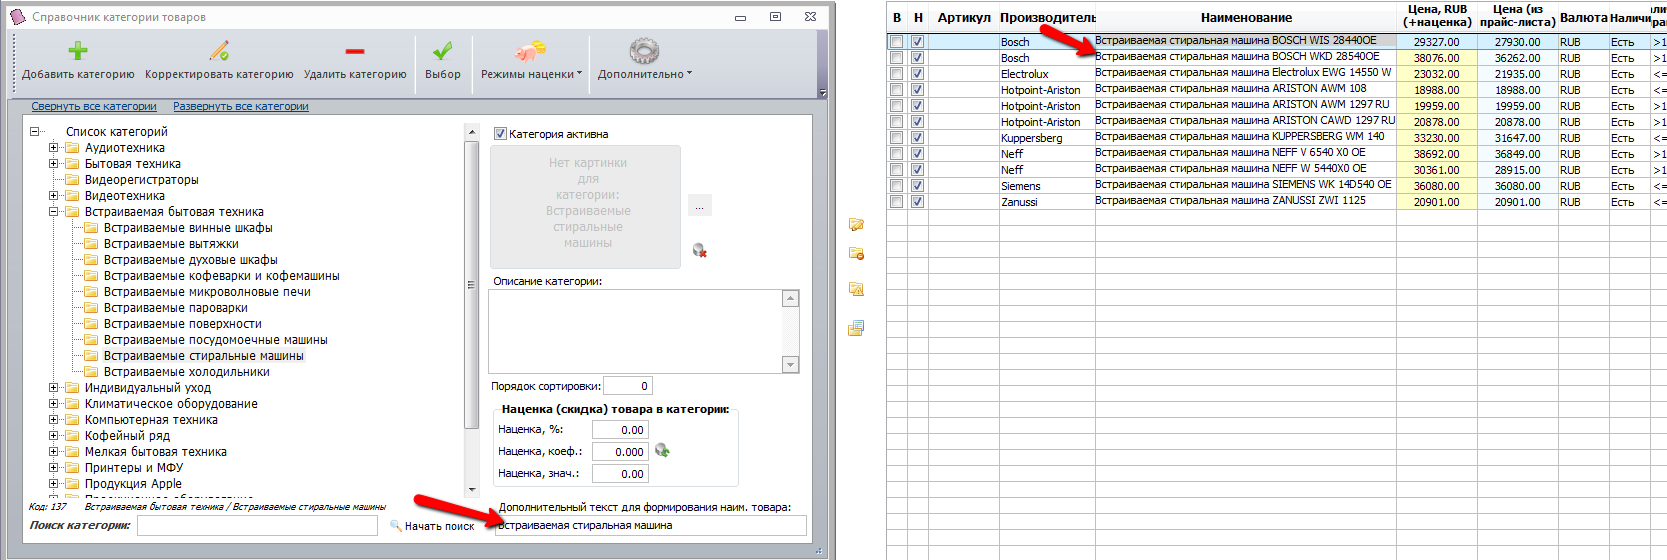
Task: Click the toolbar overflow arrow at right edge
Action: pyautogui.click(x=822, y=93)
